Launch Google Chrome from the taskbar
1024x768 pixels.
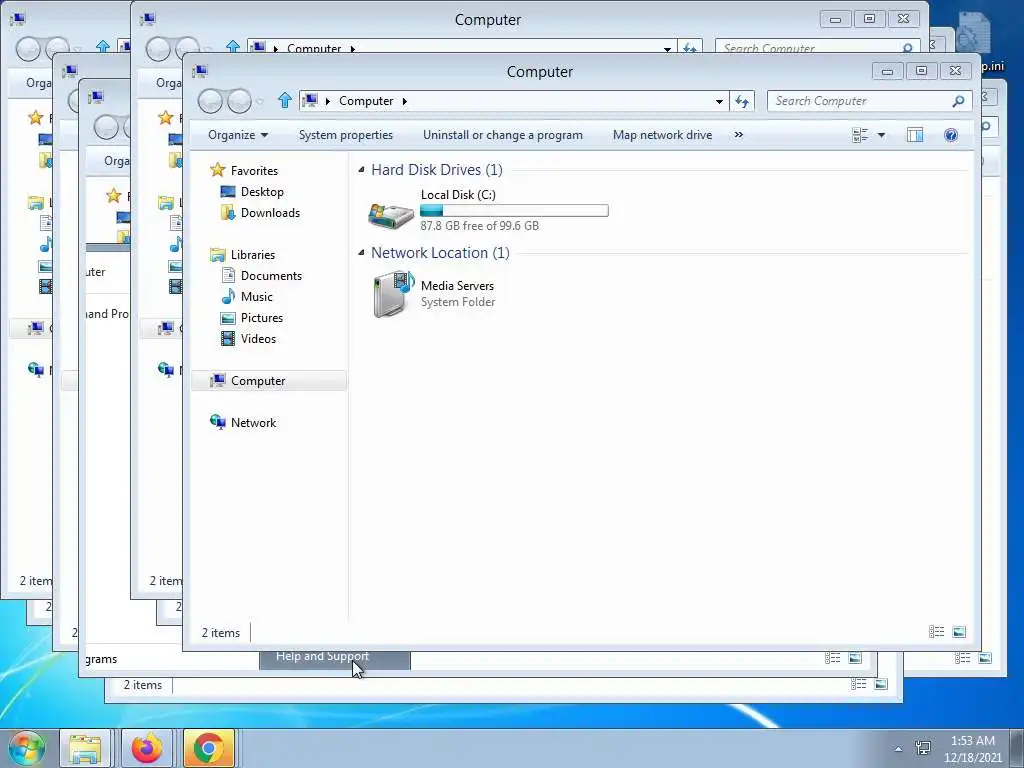tap(208, 748)
